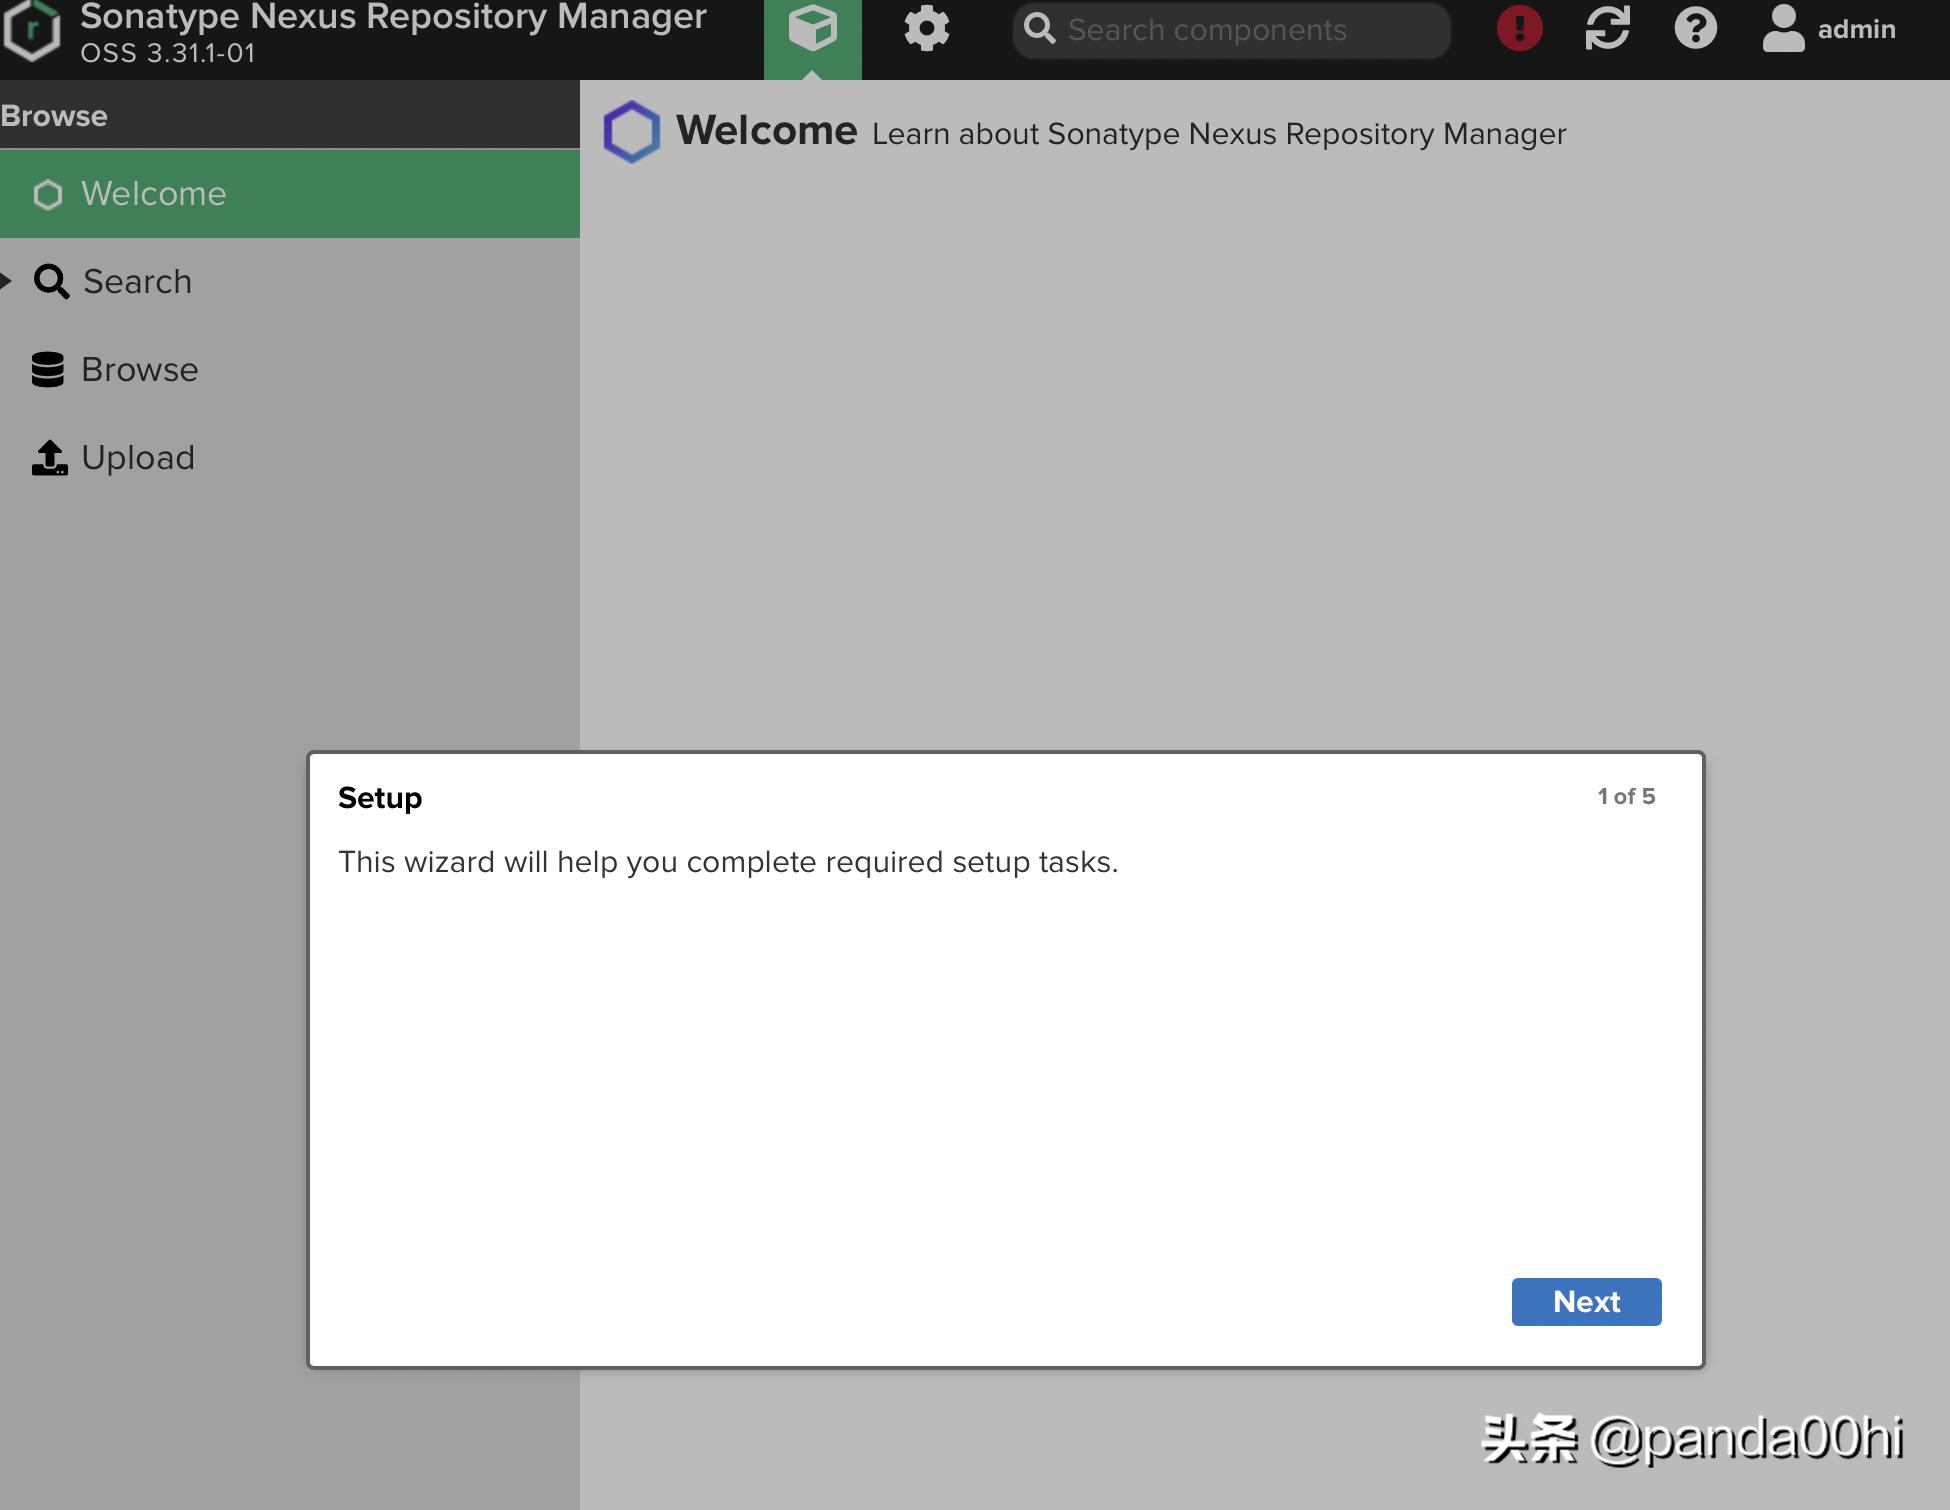Open Browse repositories in the sidebar
The height and width of the screenshot is (1510, 1950).
[x=139, y=370]
